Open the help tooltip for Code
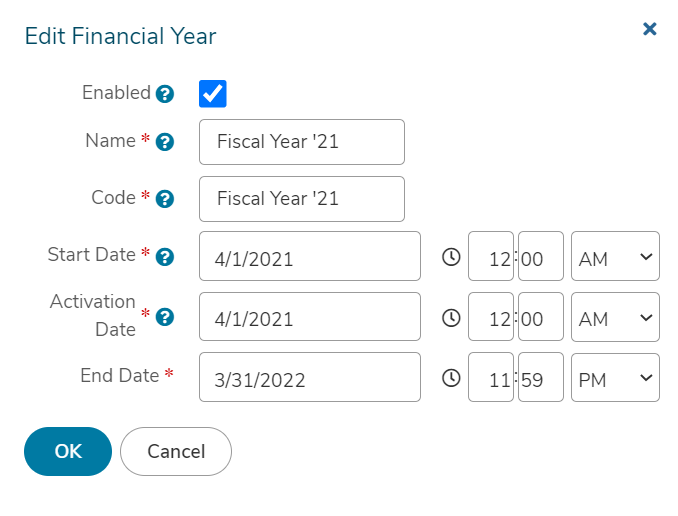The image size is (678, 516). [165, 199]
